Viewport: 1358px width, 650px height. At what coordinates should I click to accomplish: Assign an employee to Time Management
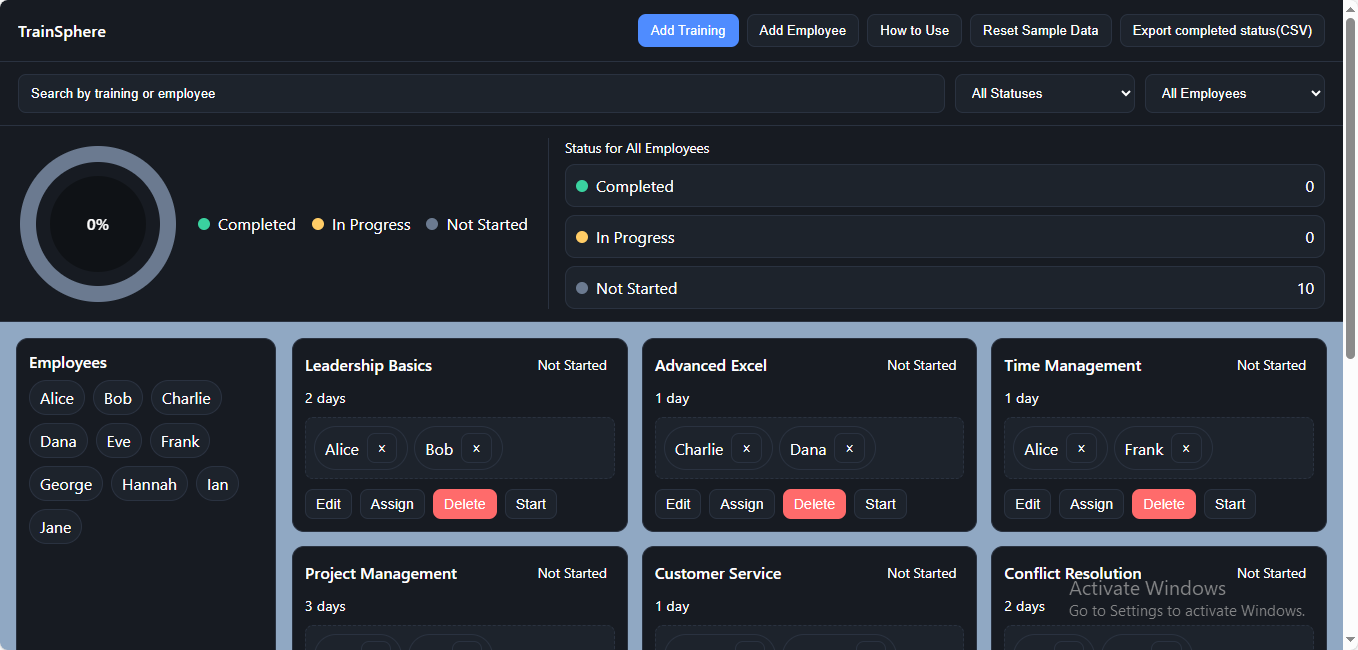click(x=1091, y=504)
